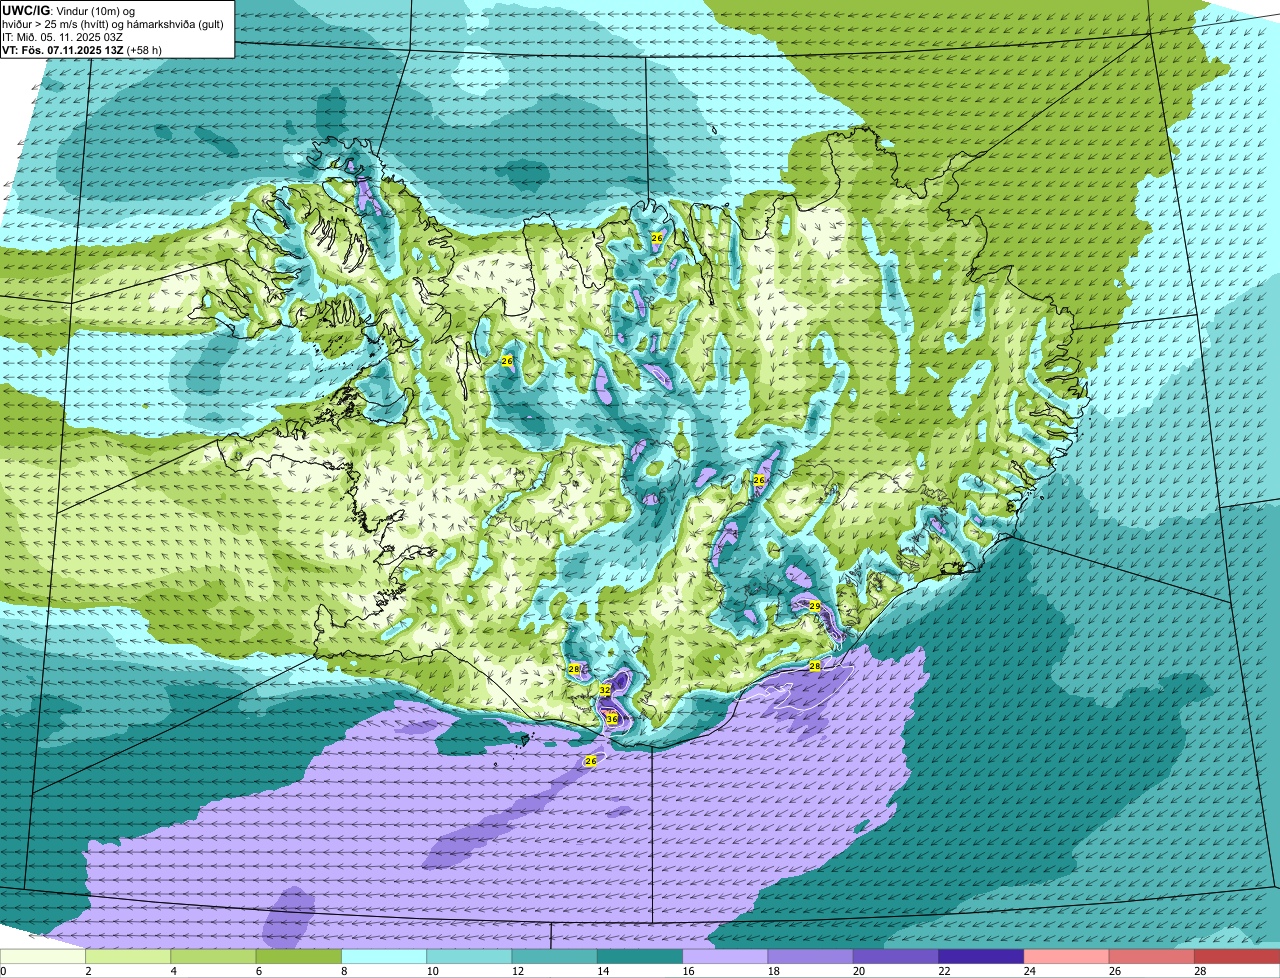
Task: Pick the 18–20 medium purple color bar swatch
Action: 810,957
